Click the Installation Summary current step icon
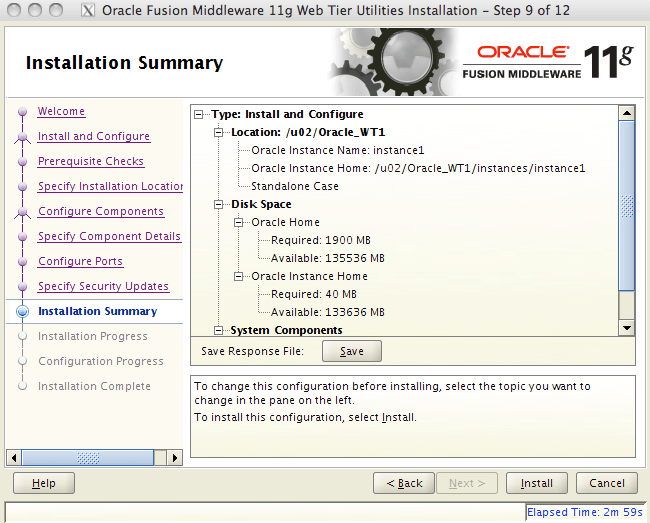 tap(23, 311)
